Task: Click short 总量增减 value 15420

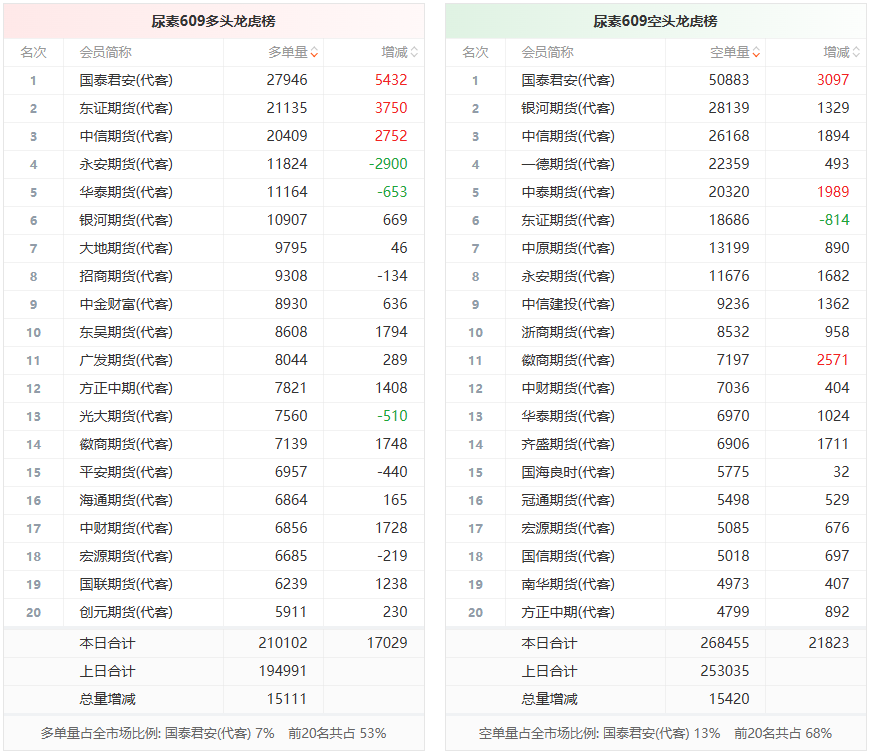Action: point(729,699)
